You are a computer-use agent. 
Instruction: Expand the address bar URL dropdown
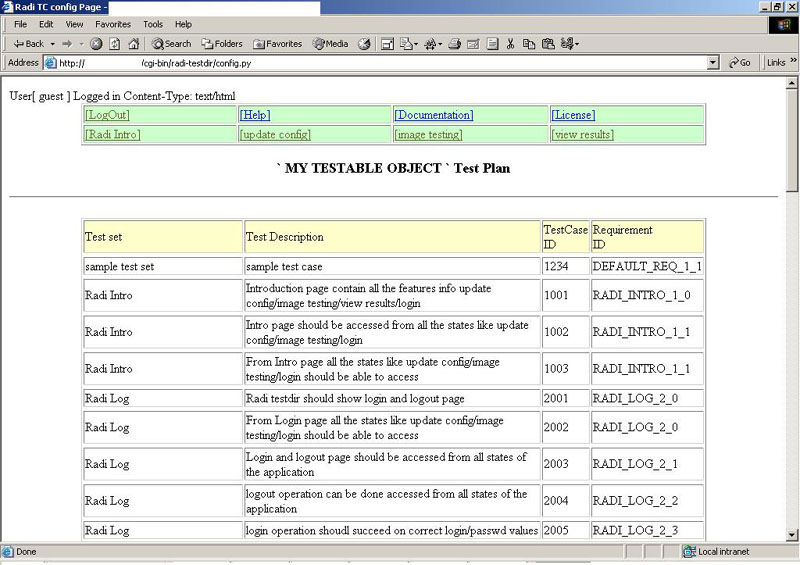coord(713,62)
